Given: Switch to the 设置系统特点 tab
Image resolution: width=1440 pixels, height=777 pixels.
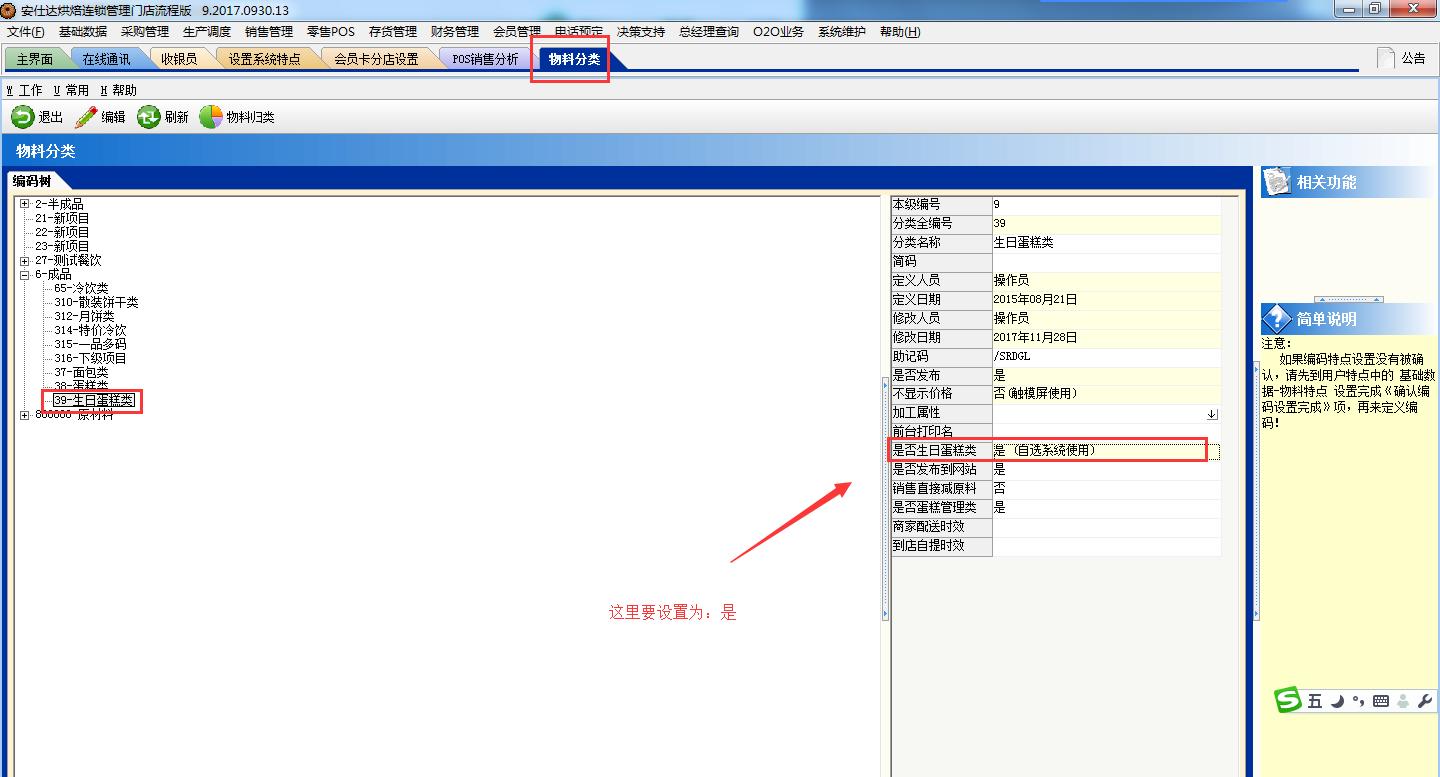Looking at the screenshot, I should click(264, 59).
